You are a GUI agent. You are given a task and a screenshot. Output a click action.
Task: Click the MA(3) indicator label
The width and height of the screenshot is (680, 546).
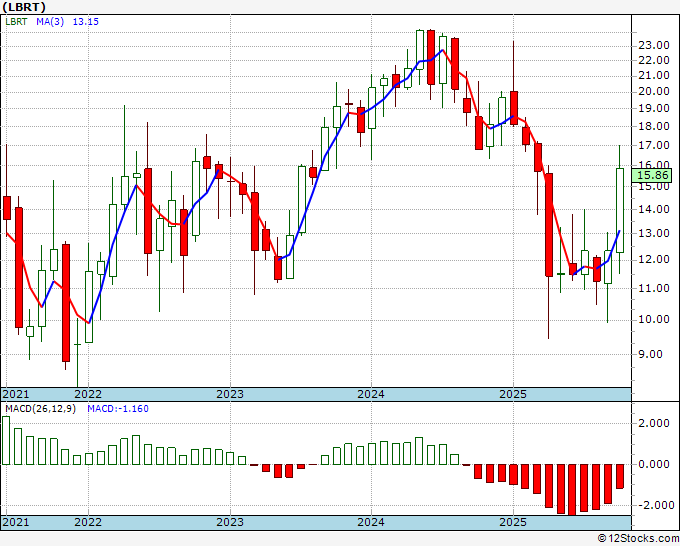(50, 22)
